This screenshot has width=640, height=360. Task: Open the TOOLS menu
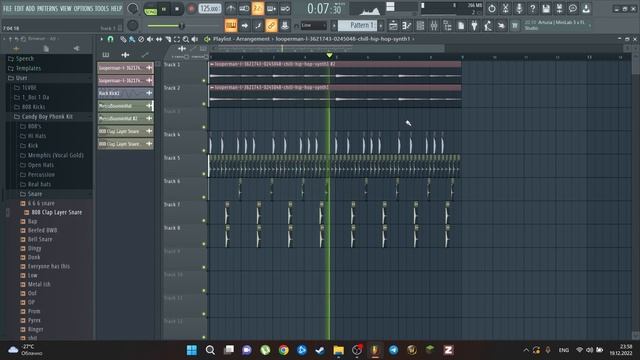(x=102, y=8)
